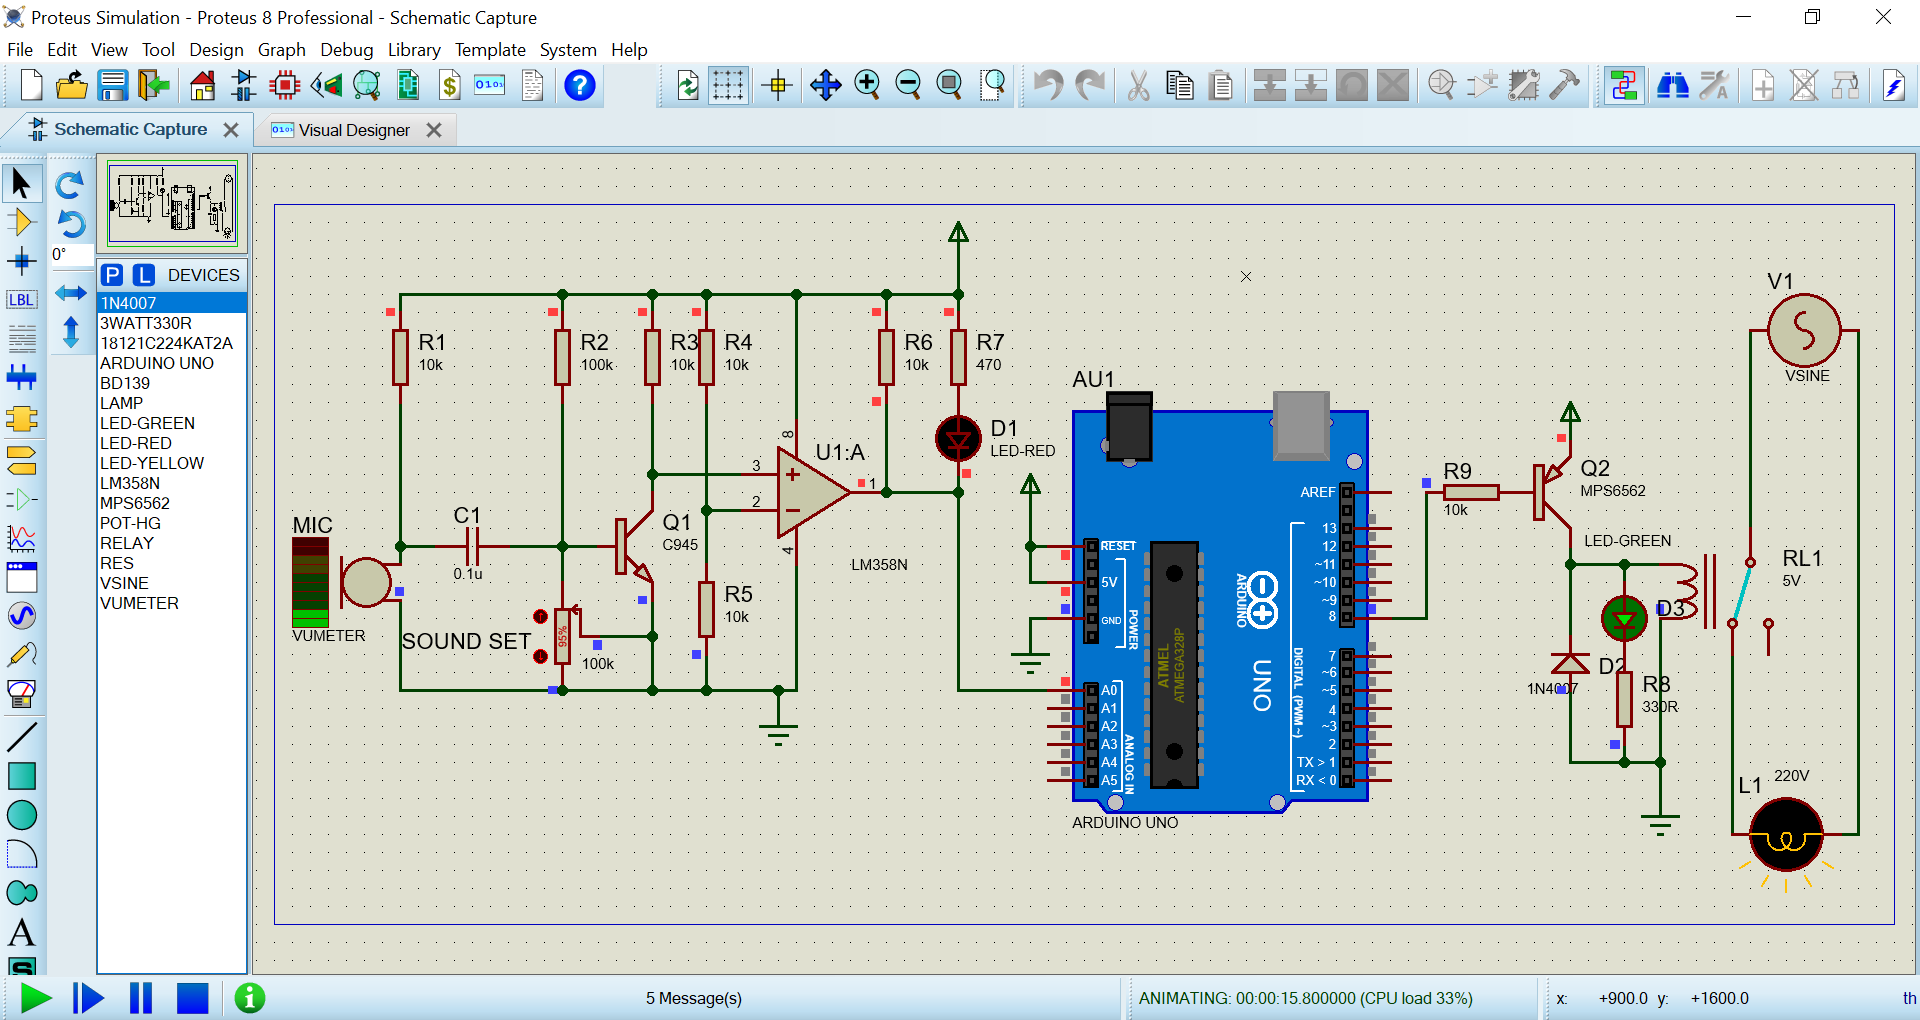Open the 5 Message(s) simulation log
This screenshot has width=1920, height=1020.
(693, 998)
